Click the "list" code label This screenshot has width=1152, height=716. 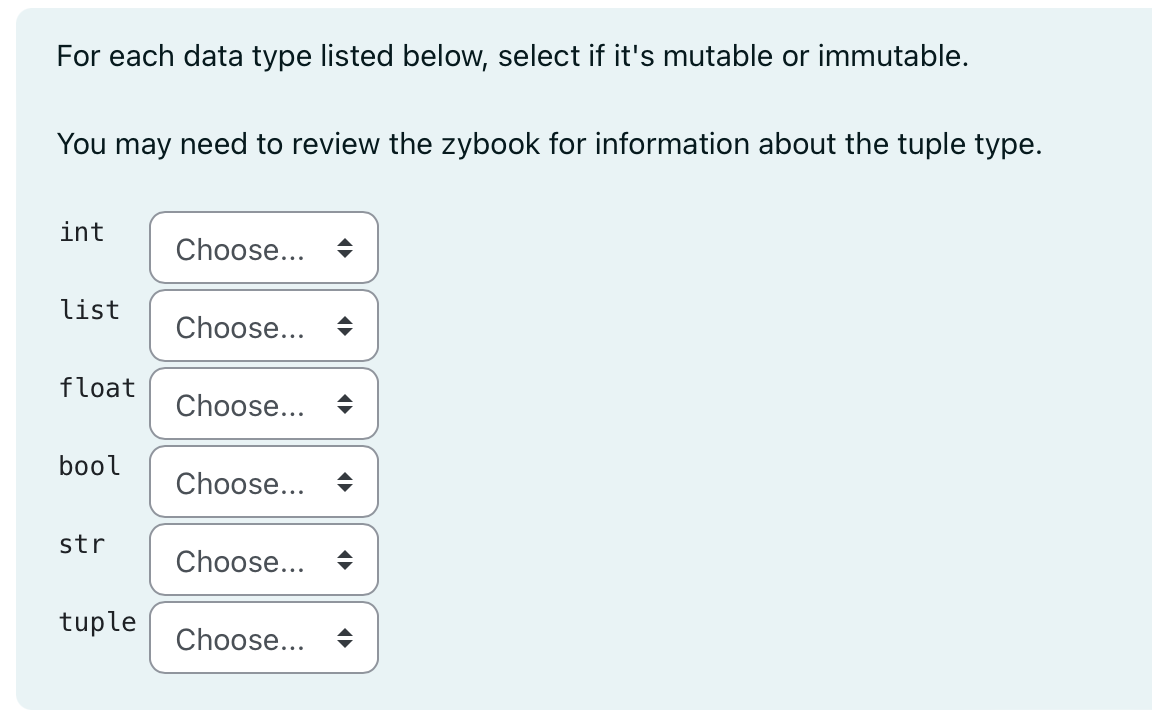click(90, 310)
